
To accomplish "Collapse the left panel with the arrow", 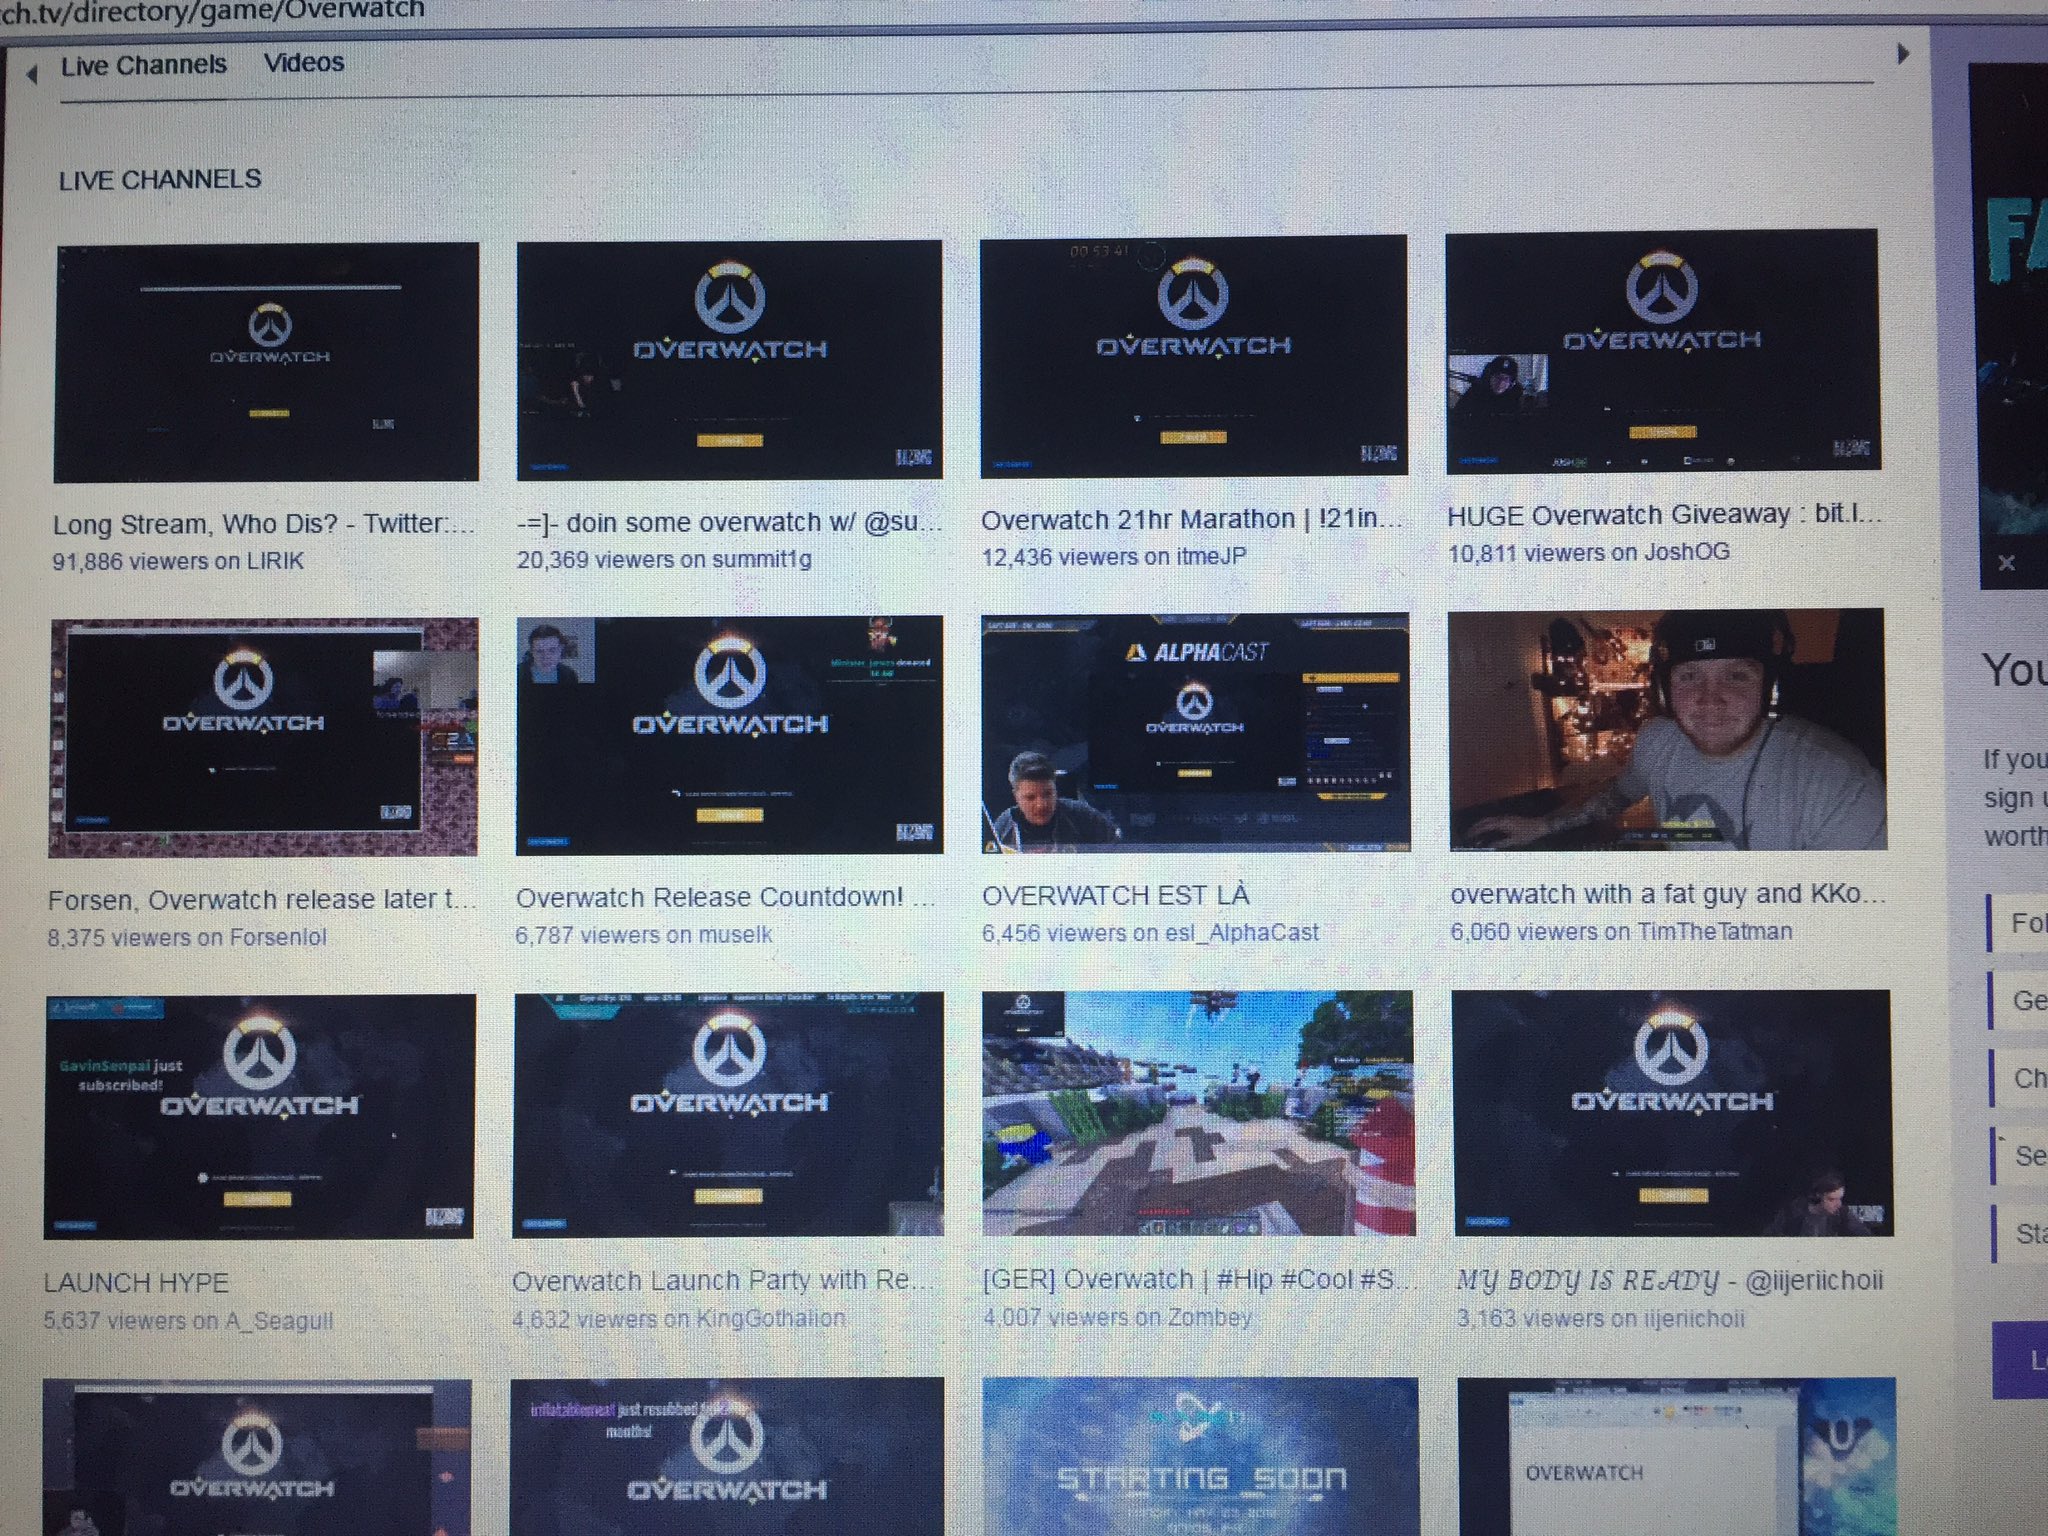I will [x=32, y=73].
